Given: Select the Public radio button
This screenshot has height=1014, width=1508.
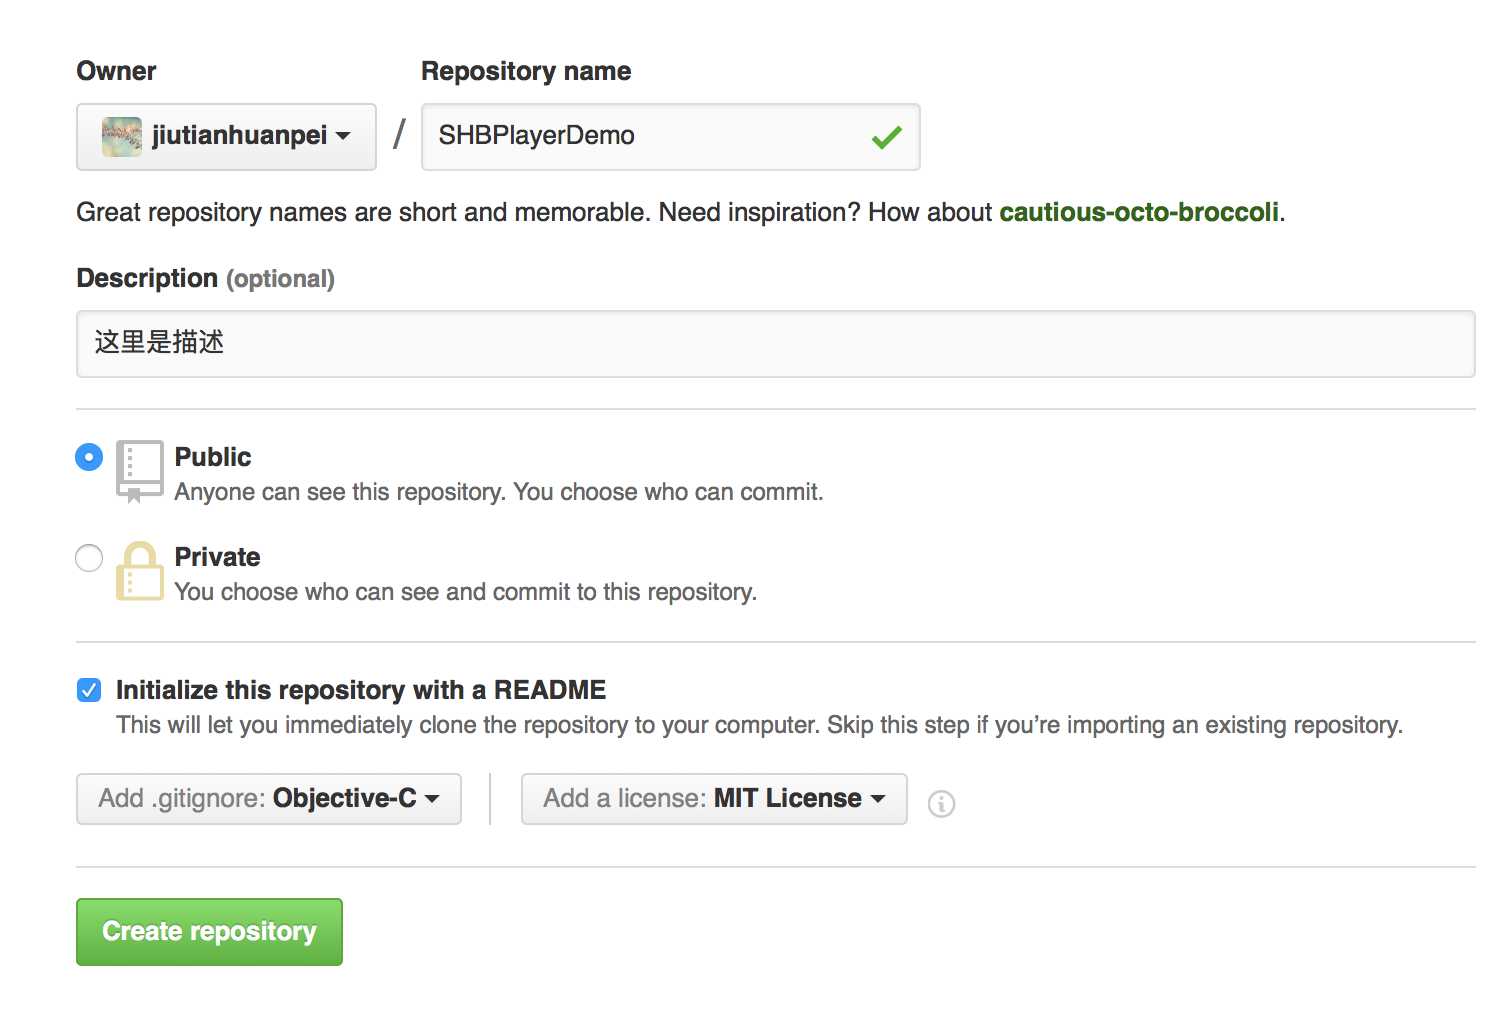Looking at the screenshot, I should pos(89,457).
